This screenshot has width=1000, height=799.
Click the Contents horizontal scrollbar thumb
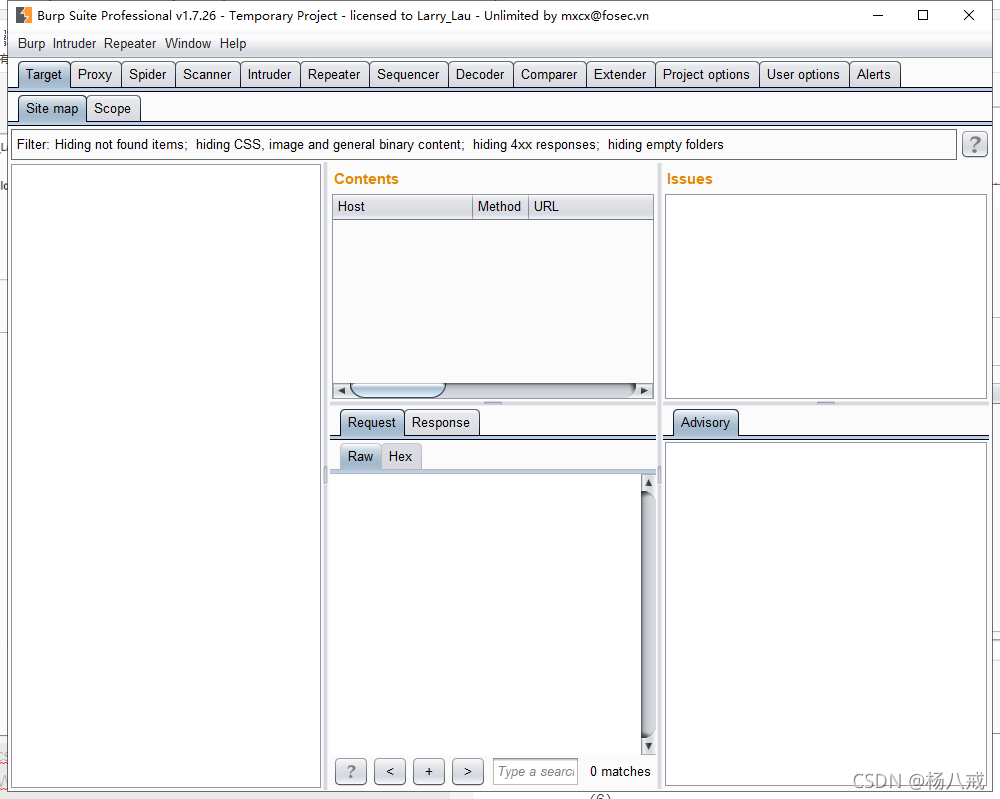398,390
